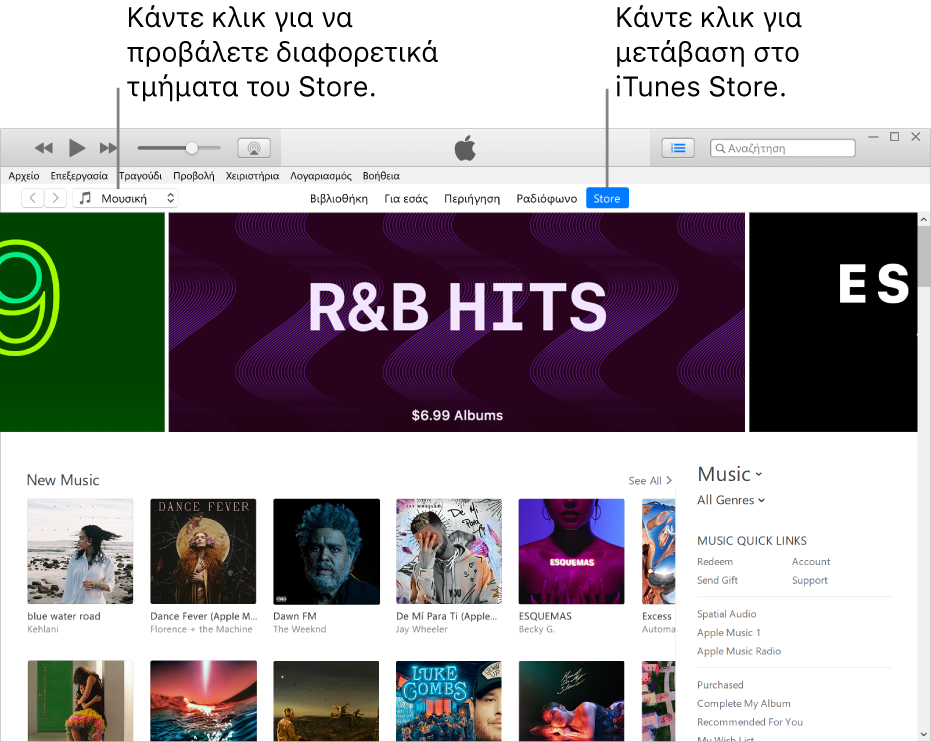This screenshot has height=742, width=931.
Task: Open the Dawn FM album thumbnail
Action: 326,551
